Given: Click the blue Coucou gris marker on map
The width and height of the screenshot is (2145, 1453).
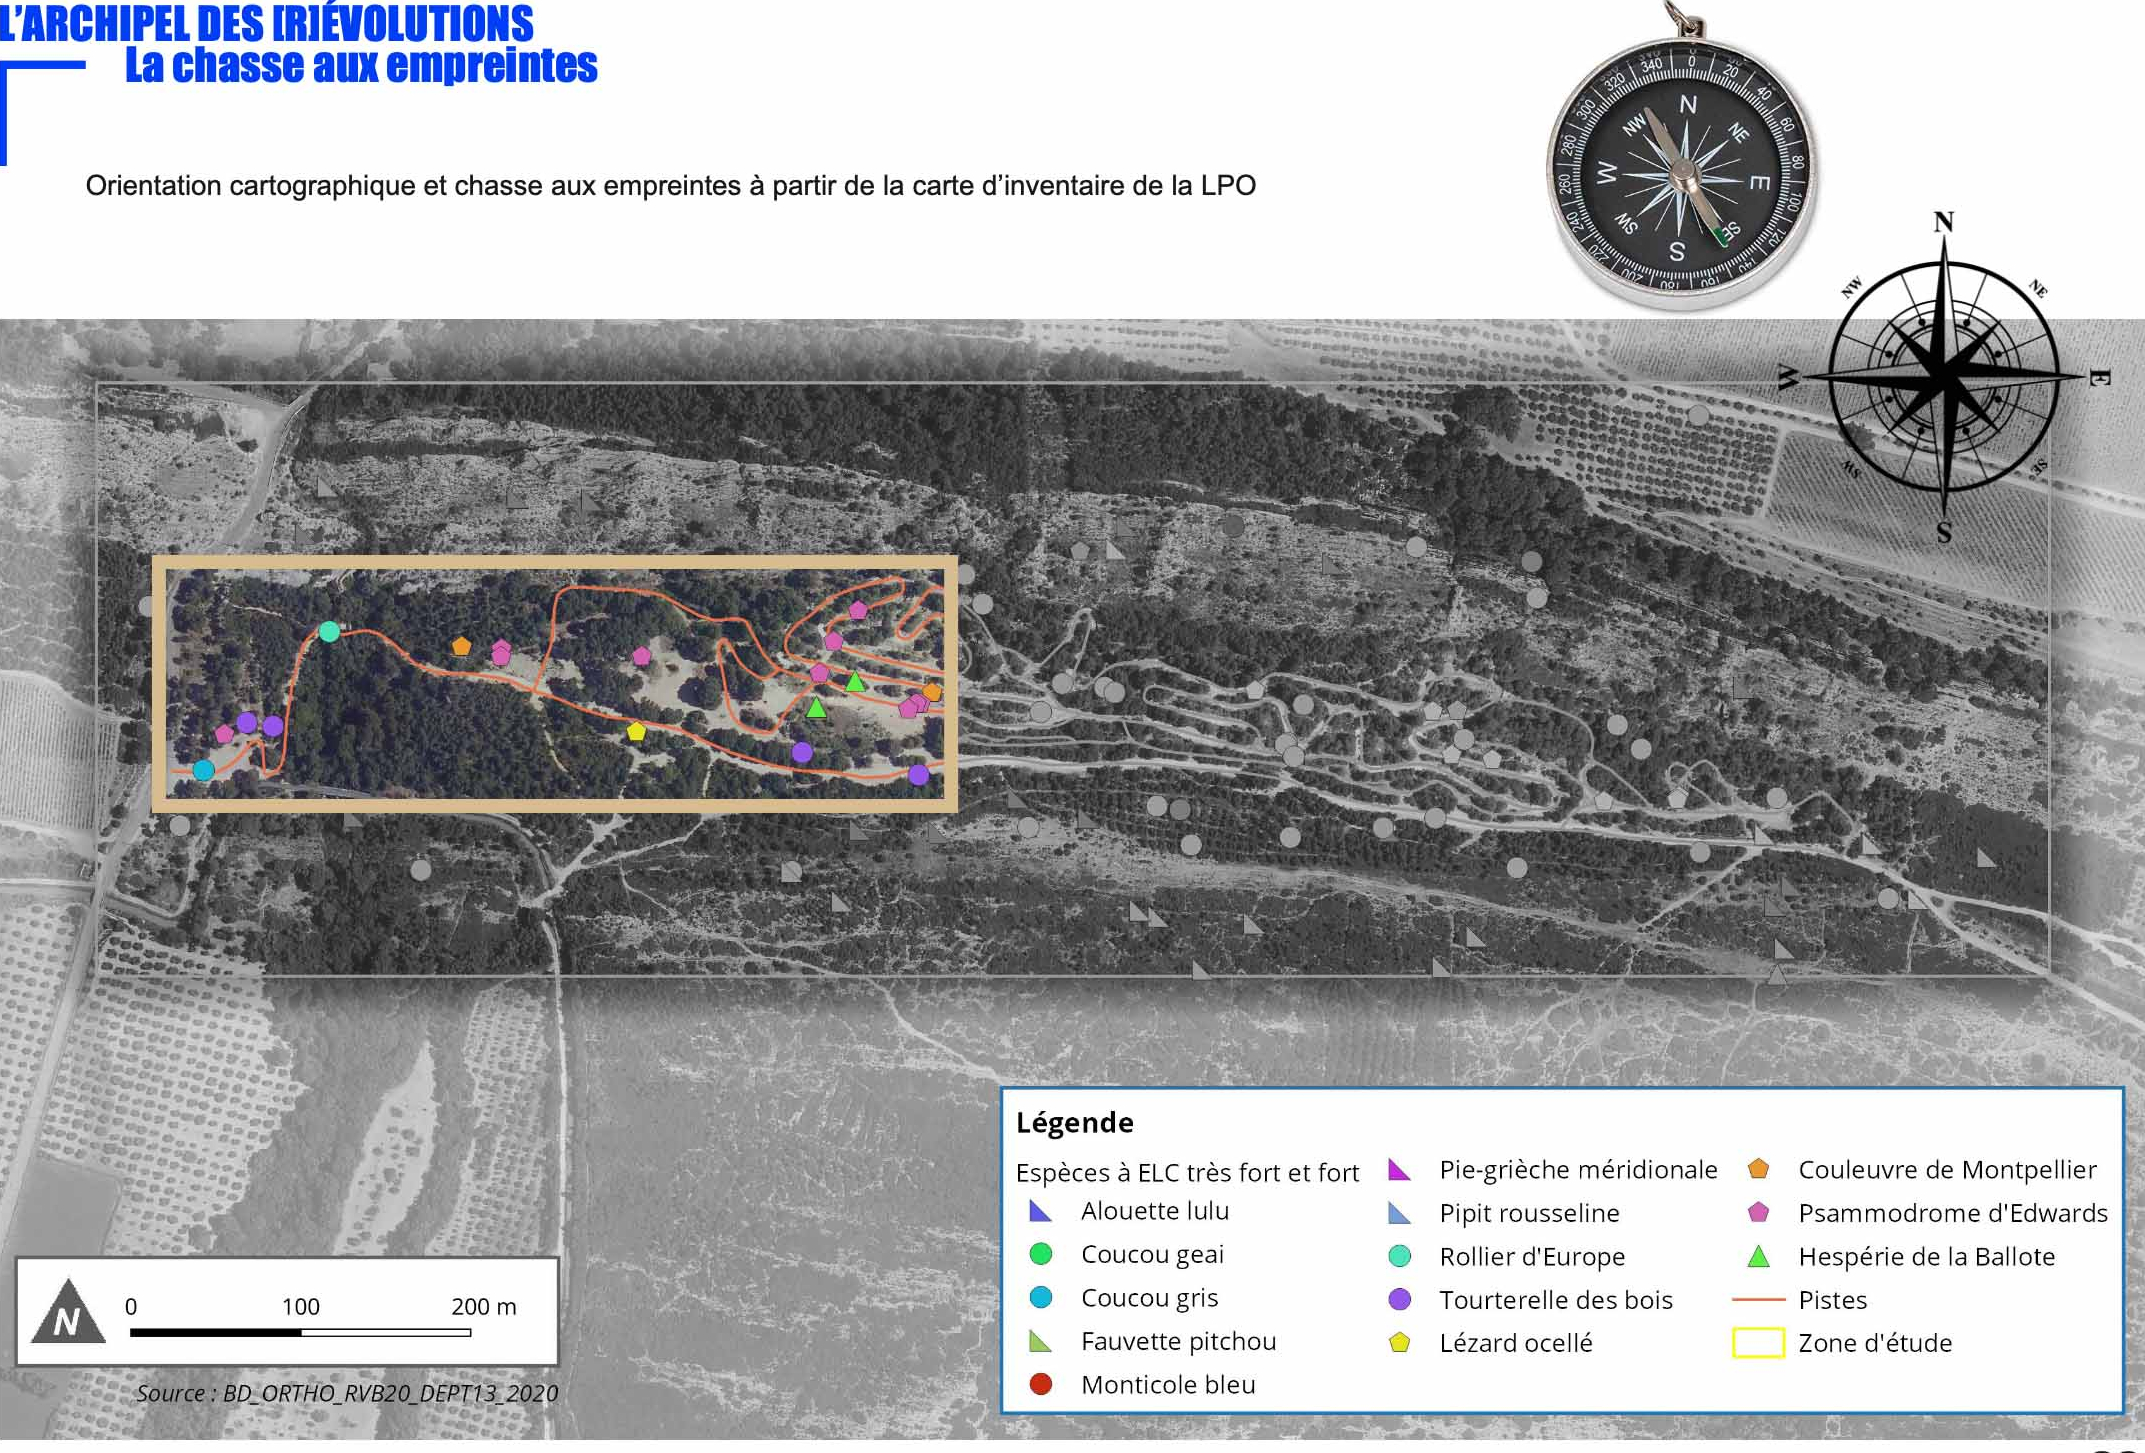Looking at the screenshot, I should click(x=204, y=770).
